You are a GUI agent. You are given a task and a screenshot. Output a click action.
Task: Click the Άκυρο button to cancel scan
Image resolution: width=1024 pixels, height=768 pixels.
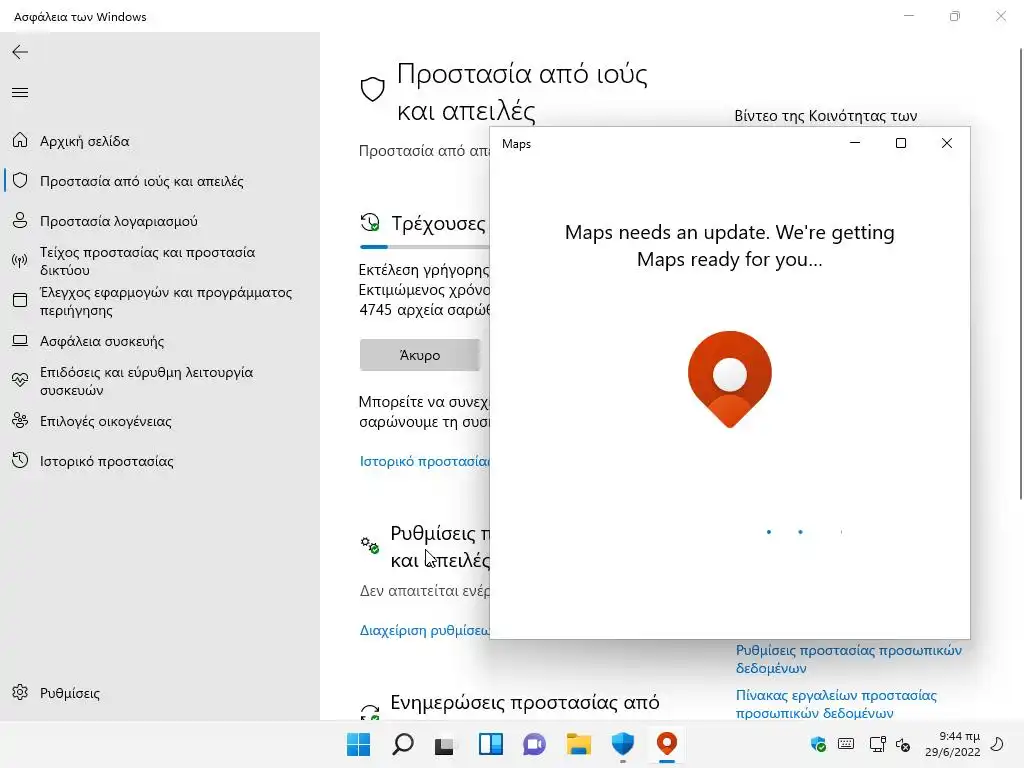(x=419, y=355)
